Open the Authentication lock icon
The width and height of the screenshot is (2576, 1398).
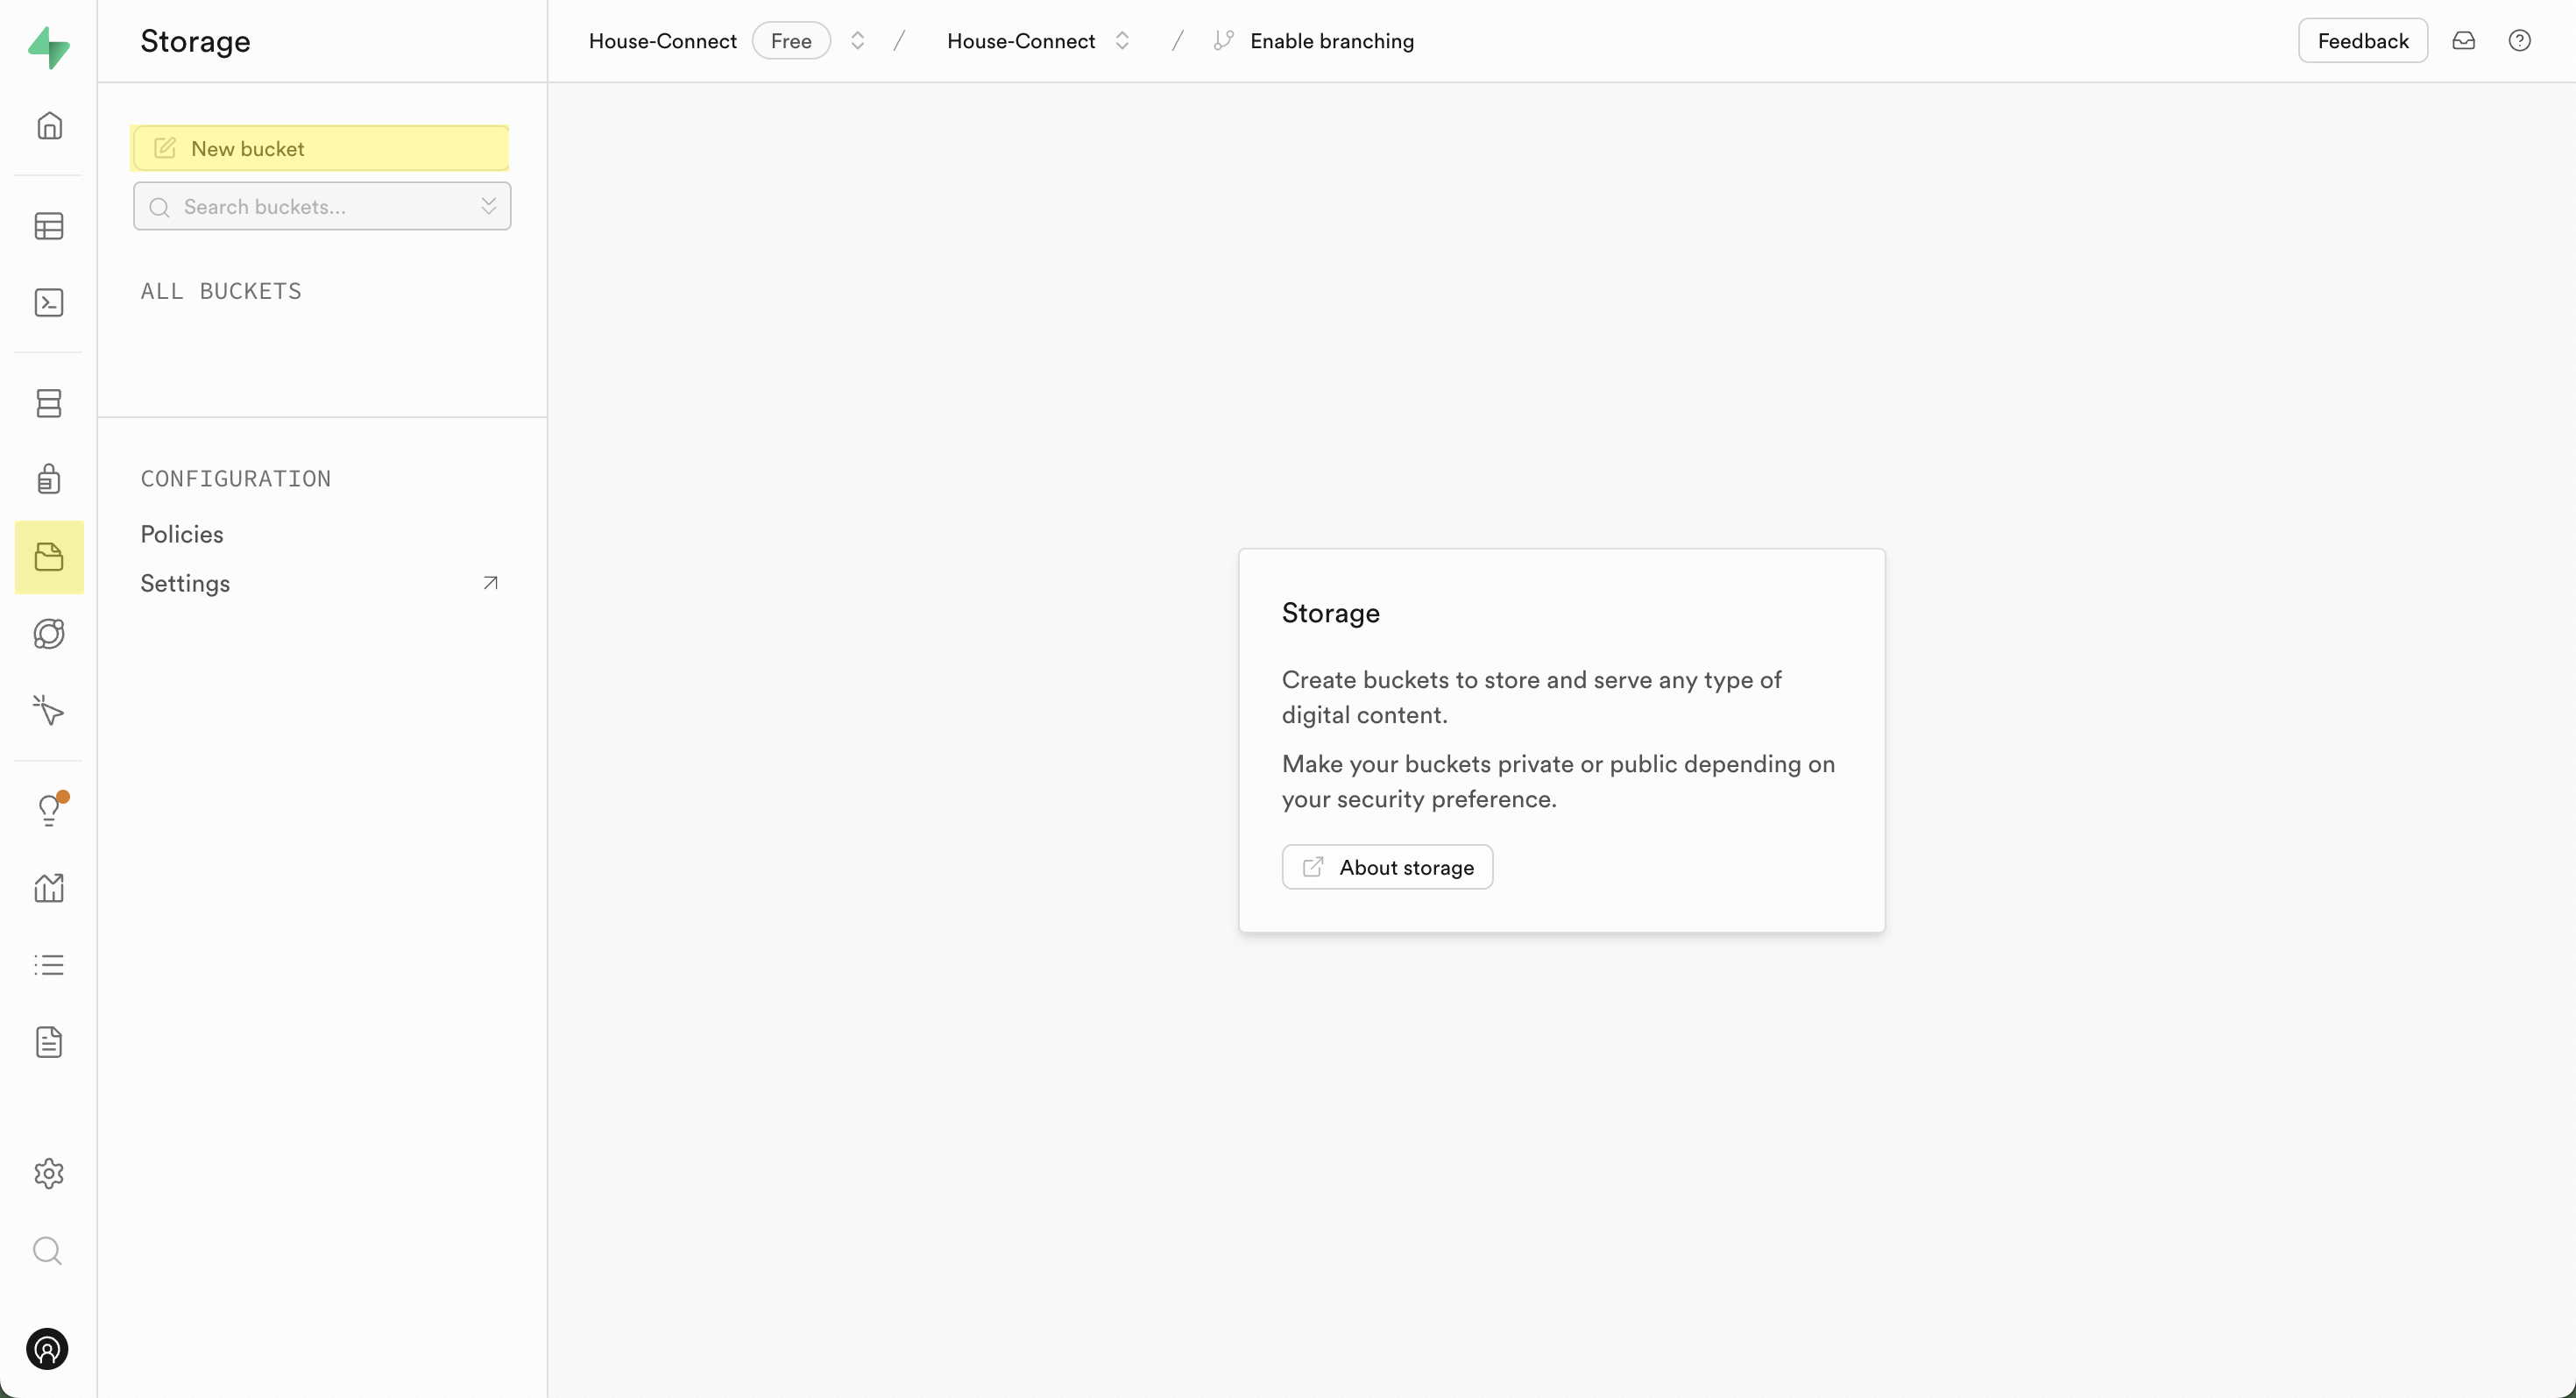click(49, 479)
